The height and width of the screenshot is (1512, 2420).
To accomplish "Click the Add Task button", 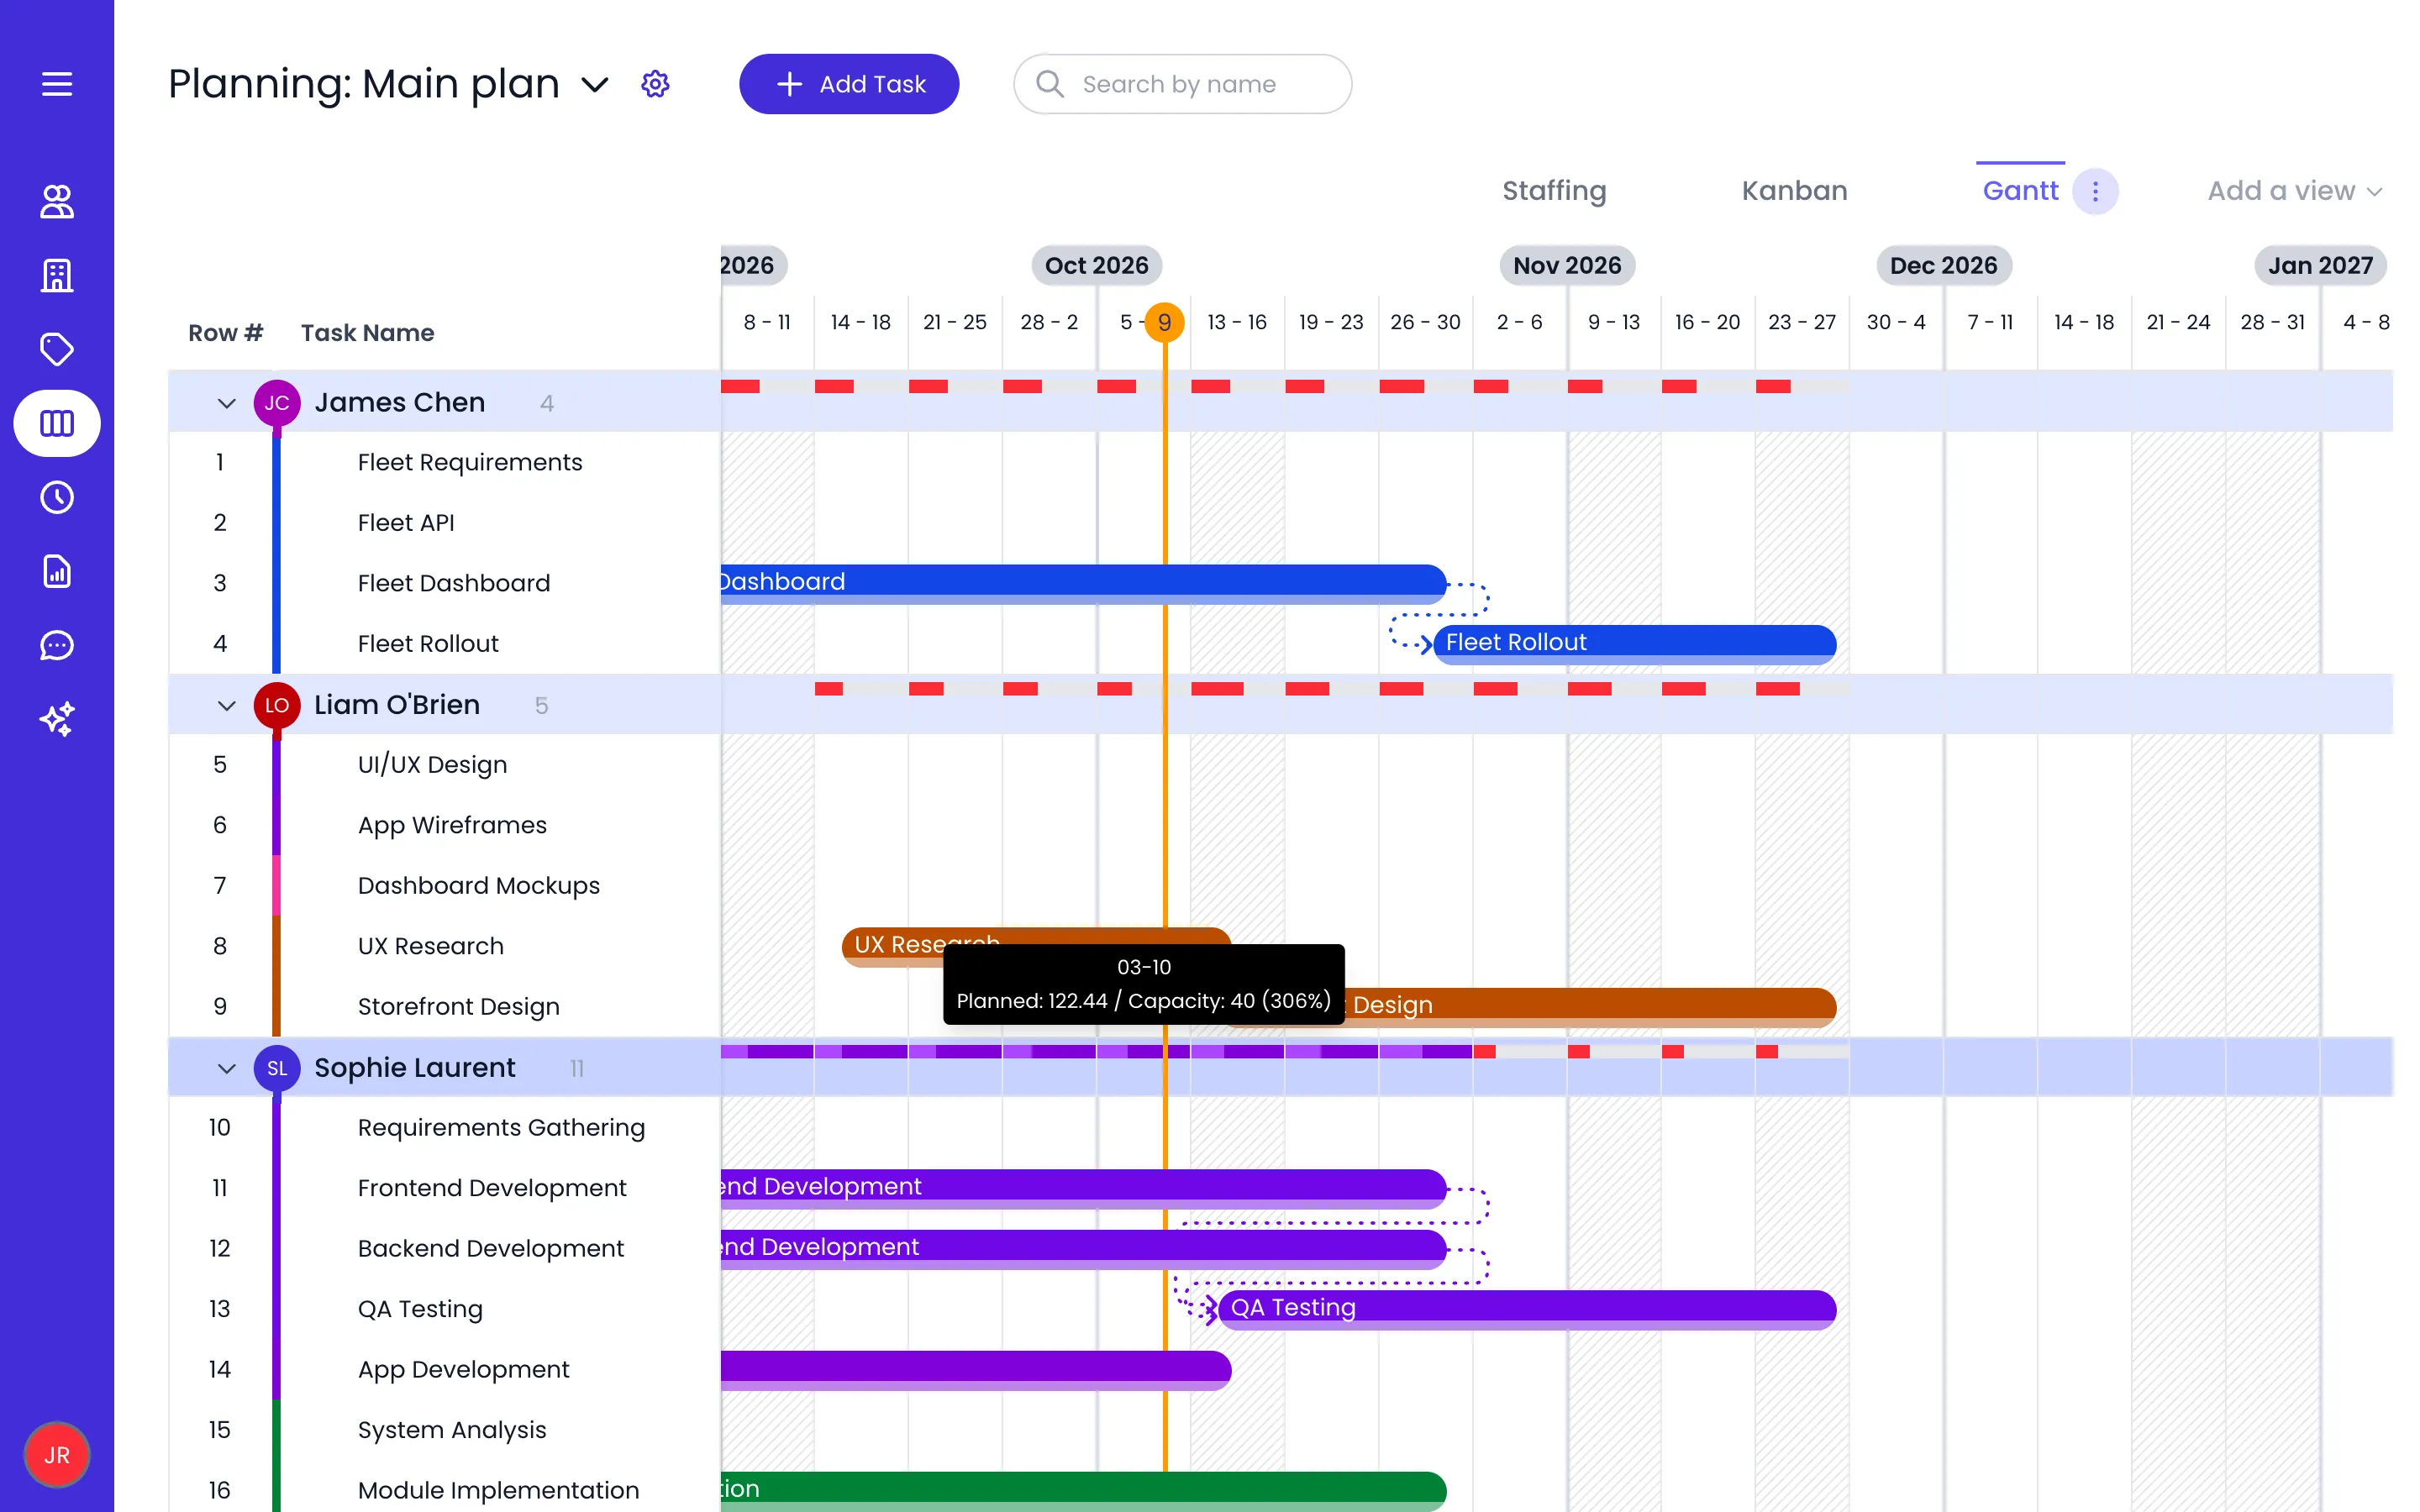I will click(849, 84).
